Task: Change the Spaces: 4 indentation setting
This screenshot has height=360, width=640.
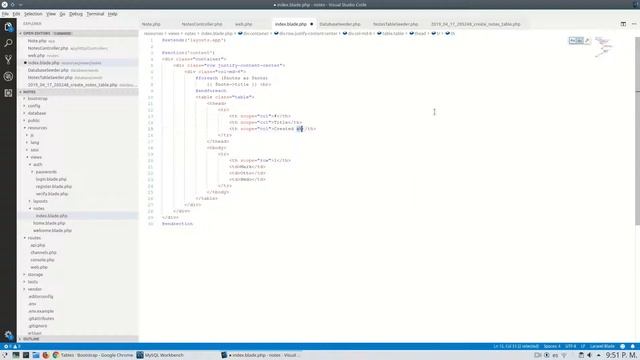Action: pyautogui.click(x=552, y=346)
